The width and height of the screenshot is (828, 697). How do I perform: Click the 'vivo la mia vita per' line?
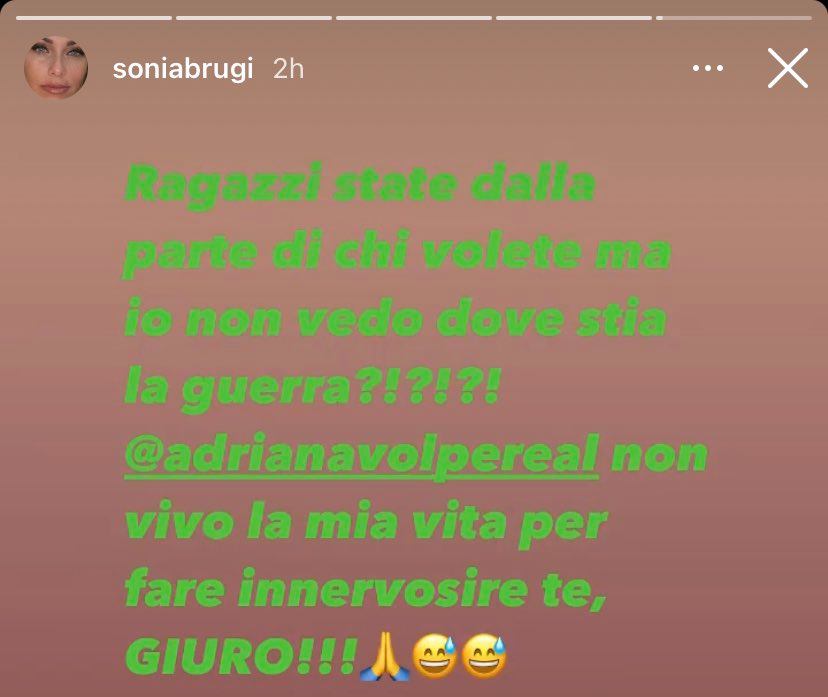pos(366,524)
